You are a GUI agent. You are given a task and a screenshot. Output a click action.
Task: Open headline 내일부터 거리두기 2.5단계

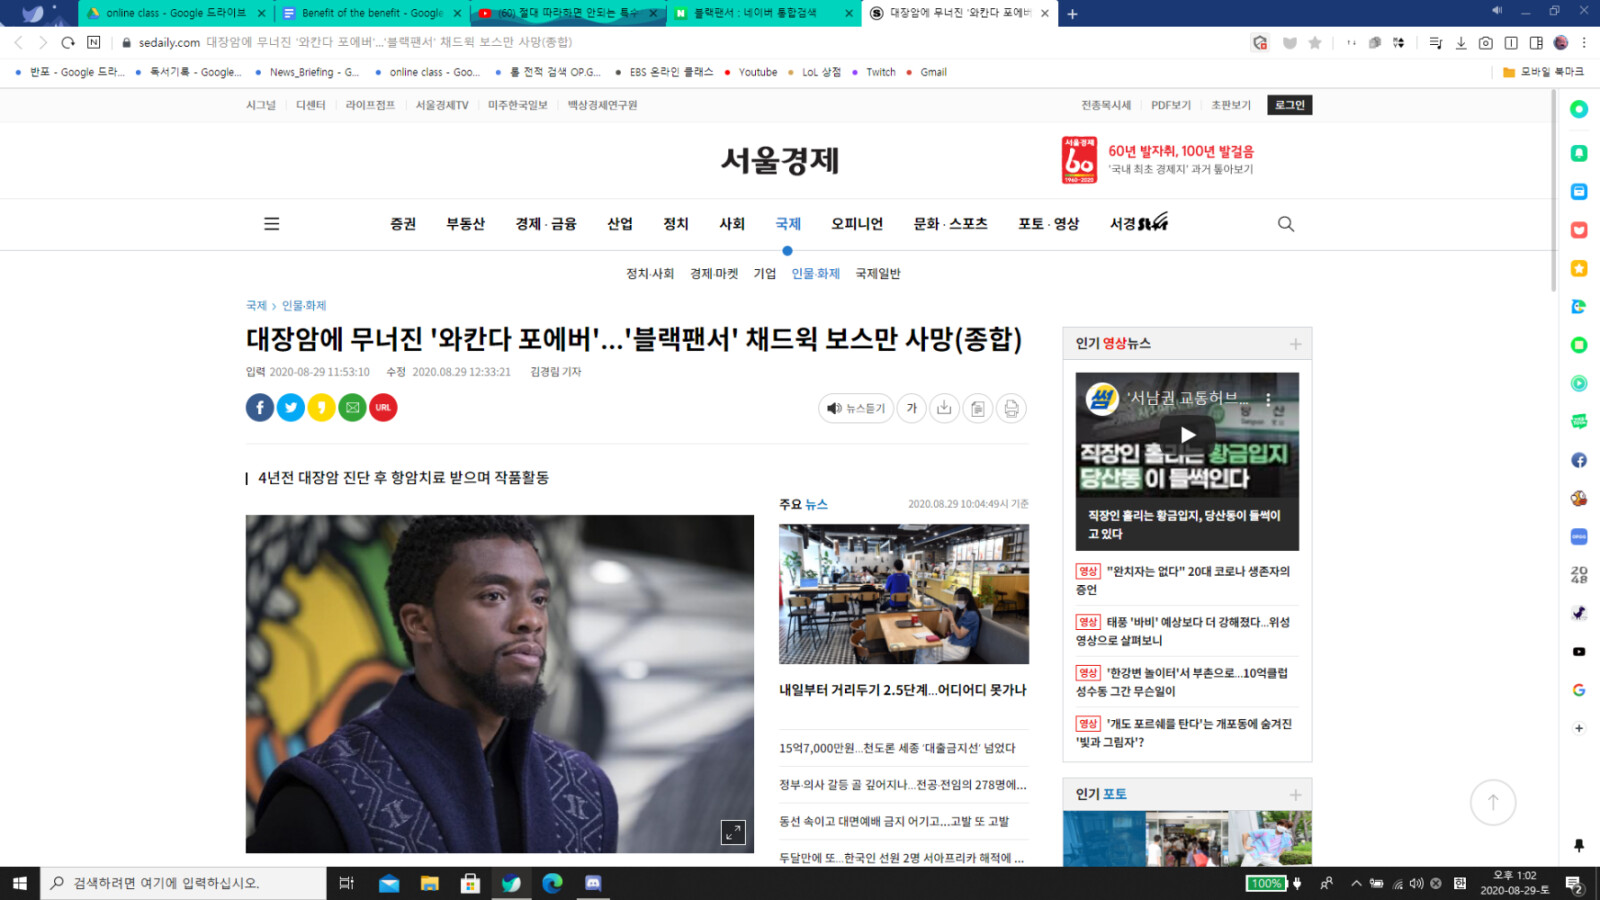pyautogui.click(x=902, y=690)
